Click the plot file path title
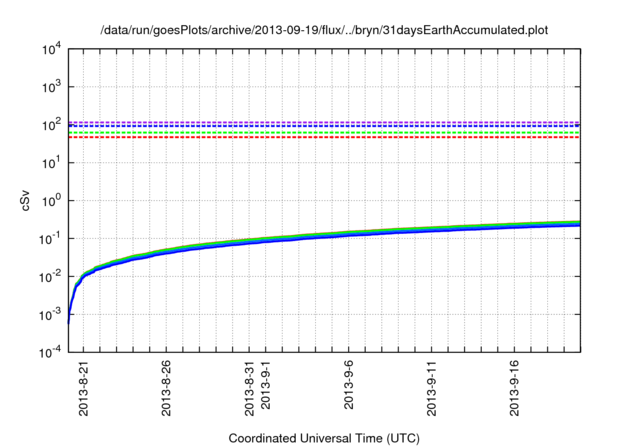Viewport: 640px width, 448px height. point(324,30)
